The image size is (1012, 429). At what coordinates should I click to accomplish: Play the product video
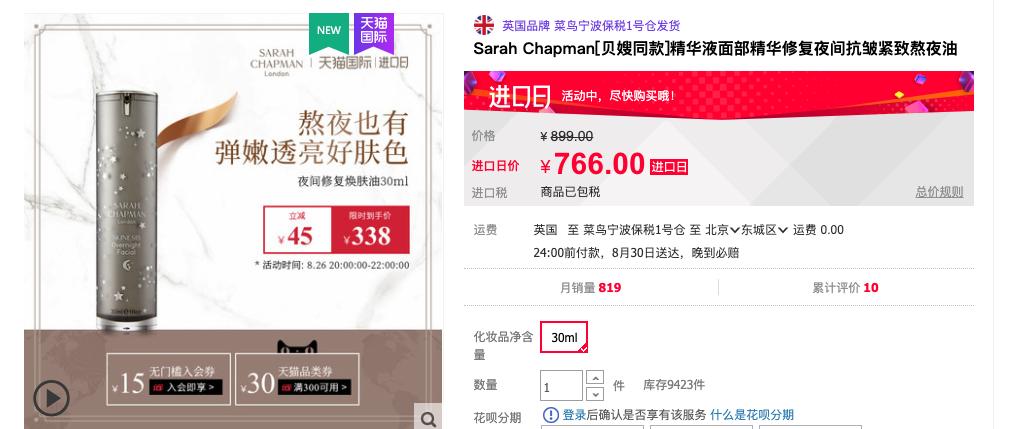[52, 397]
